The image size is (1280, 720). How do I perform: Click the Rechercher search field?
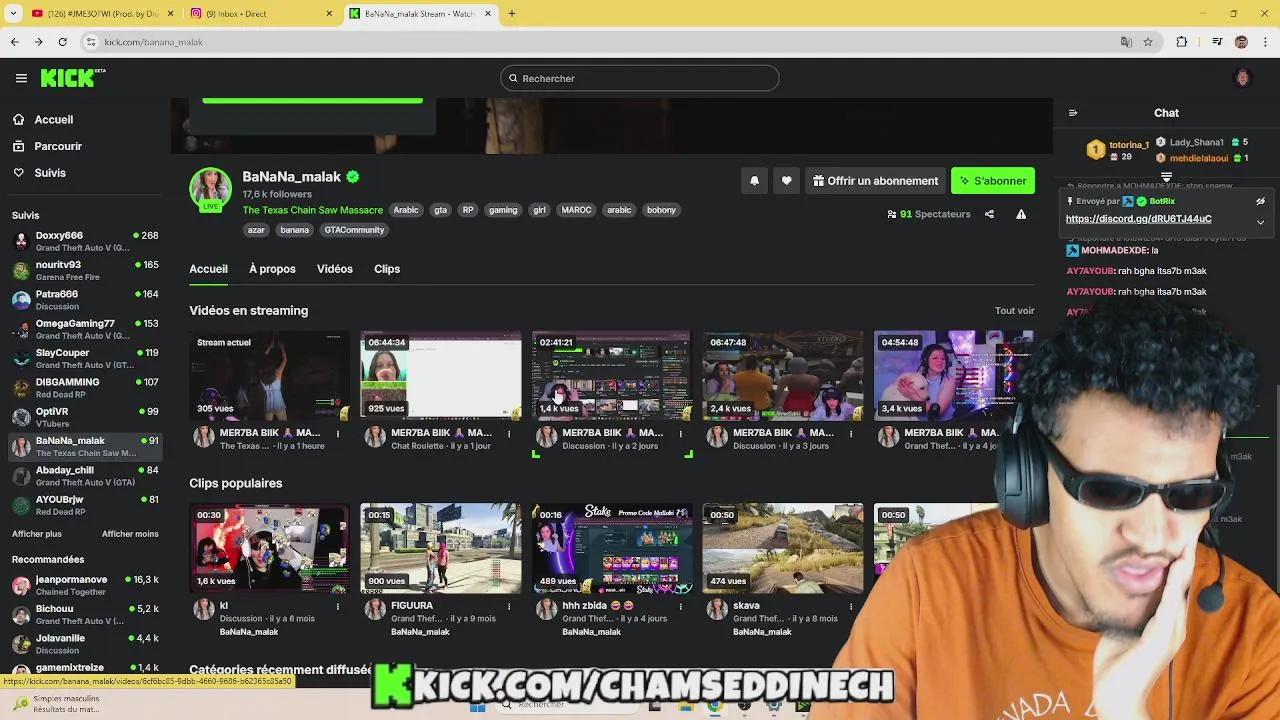(640, 78)
